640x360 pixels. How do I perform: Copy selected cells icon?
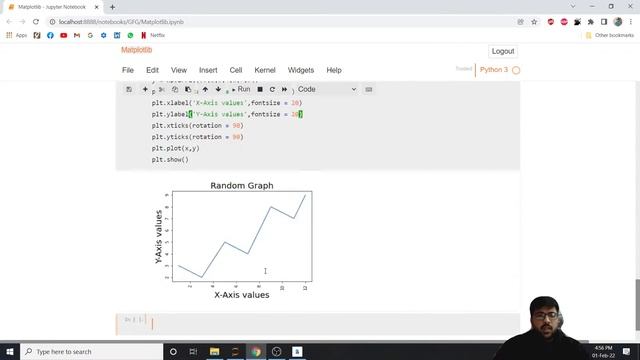click(x=175, y=89)
